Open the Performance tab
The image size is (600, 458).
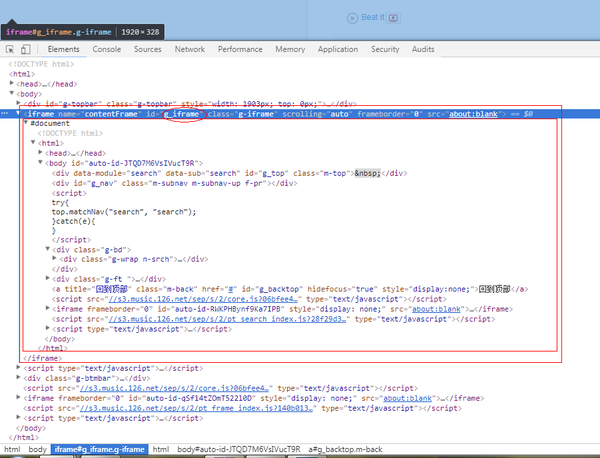[240, 49]
